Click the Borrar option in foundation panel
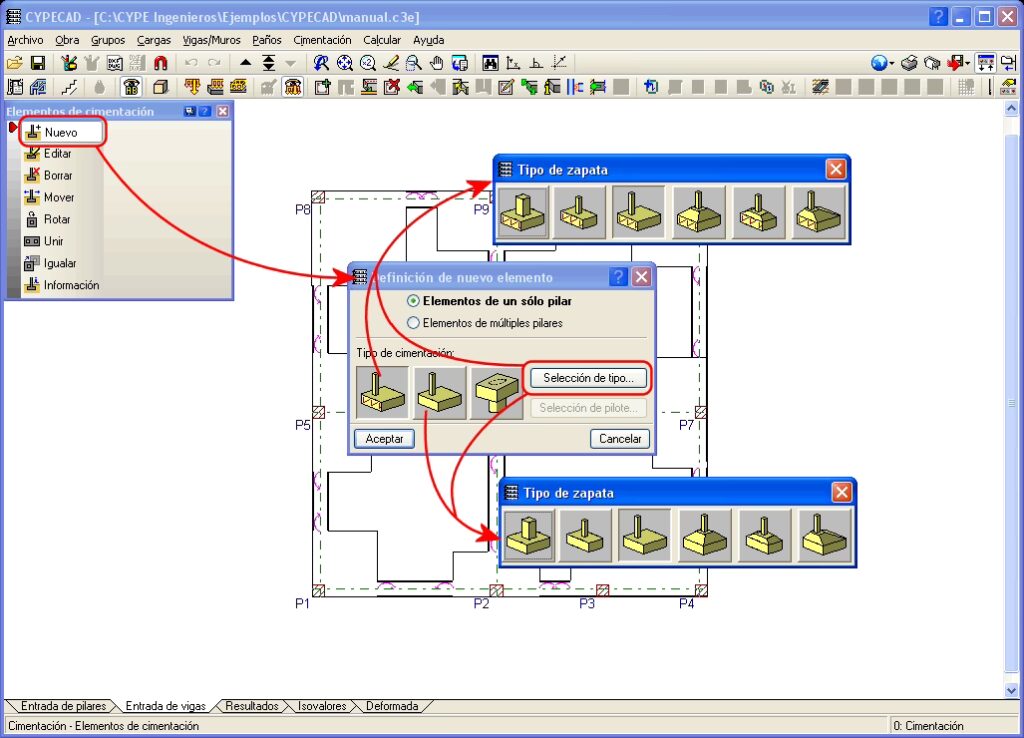1024x738 pixels. [58, 175]
